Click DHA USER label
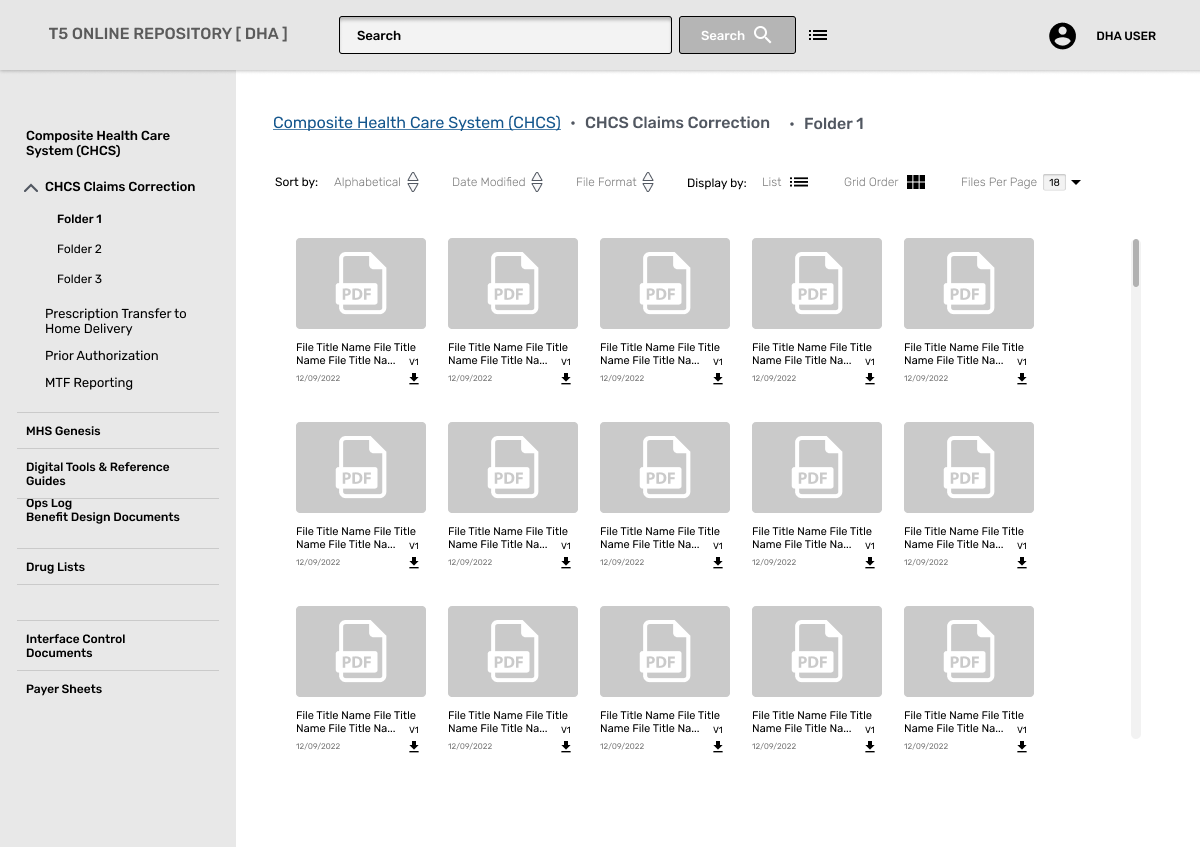Image resolution: width=1200 pixels, height=847 pixels. pos(1126,36)
